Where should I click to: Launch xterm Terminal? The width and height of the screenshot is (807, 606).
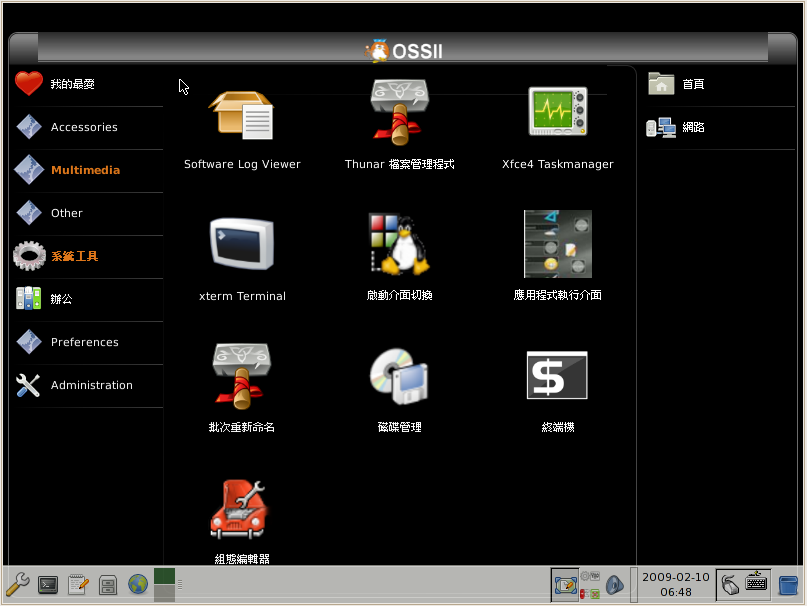click(x=242, y=245)
